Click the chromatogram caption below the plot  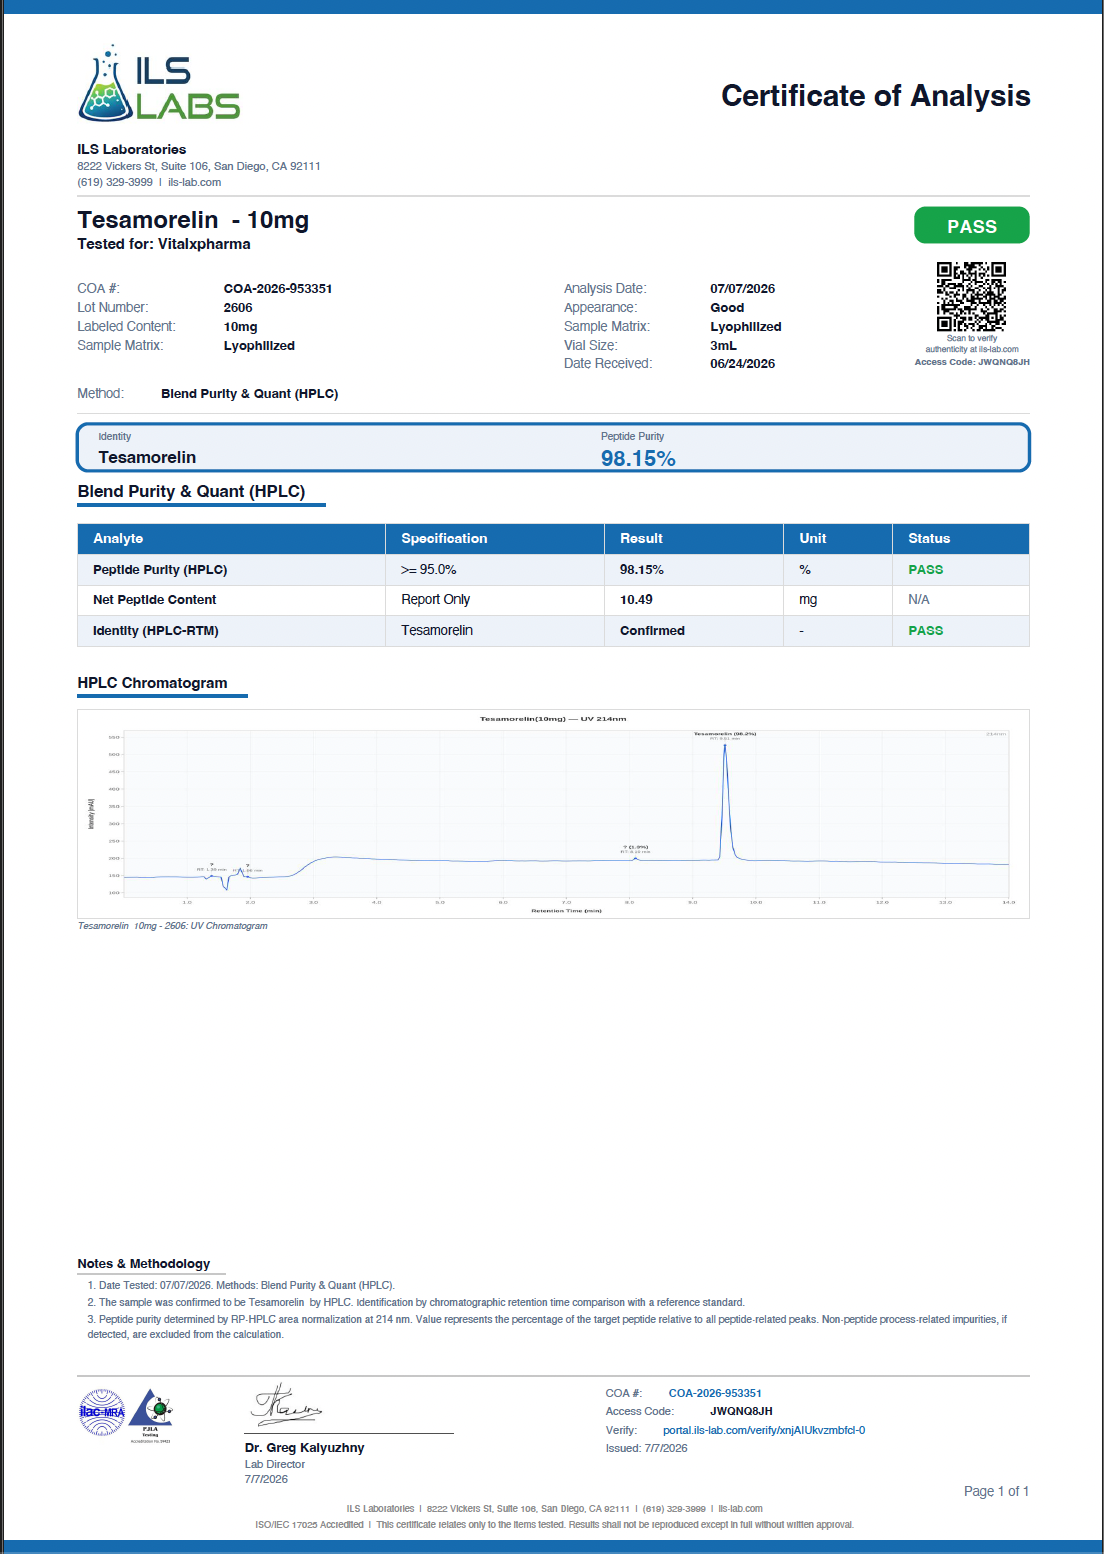[173, 926]
